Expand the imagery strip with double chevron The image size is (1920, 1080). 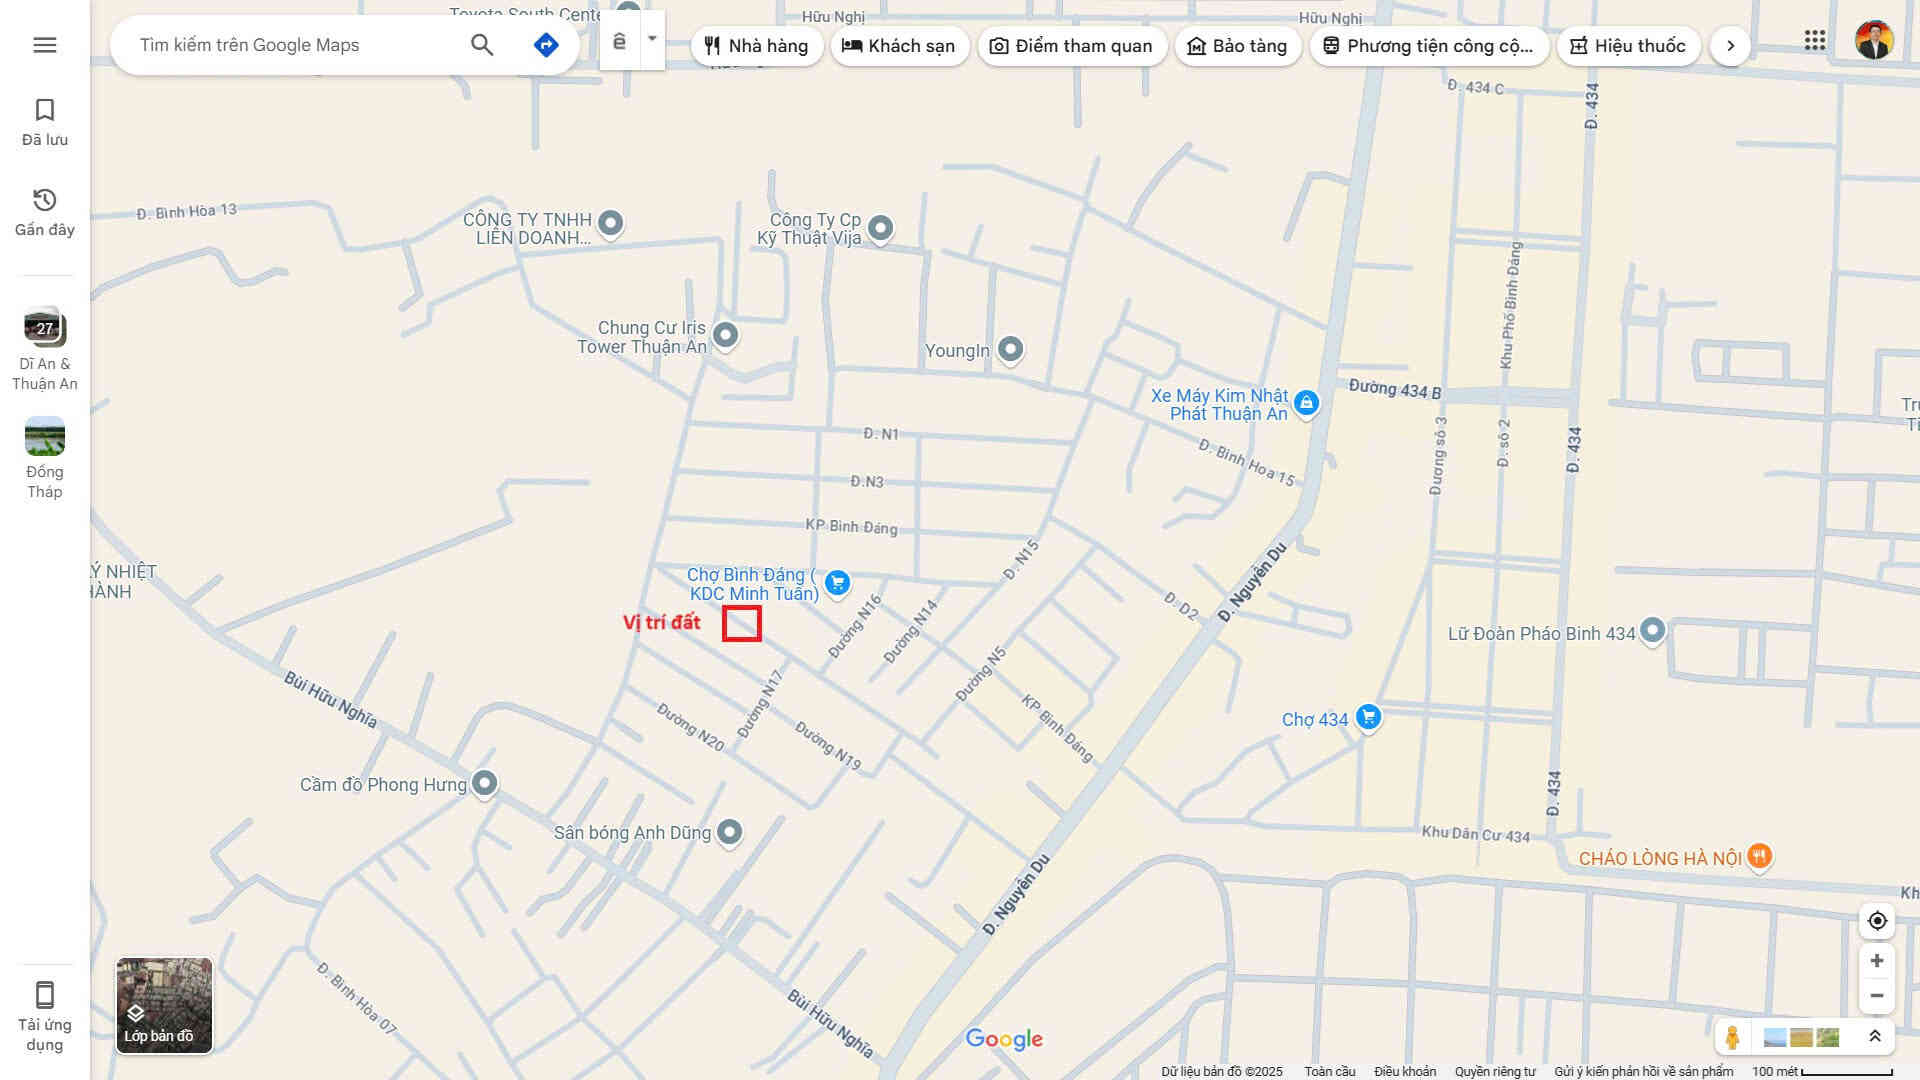1875,1037
